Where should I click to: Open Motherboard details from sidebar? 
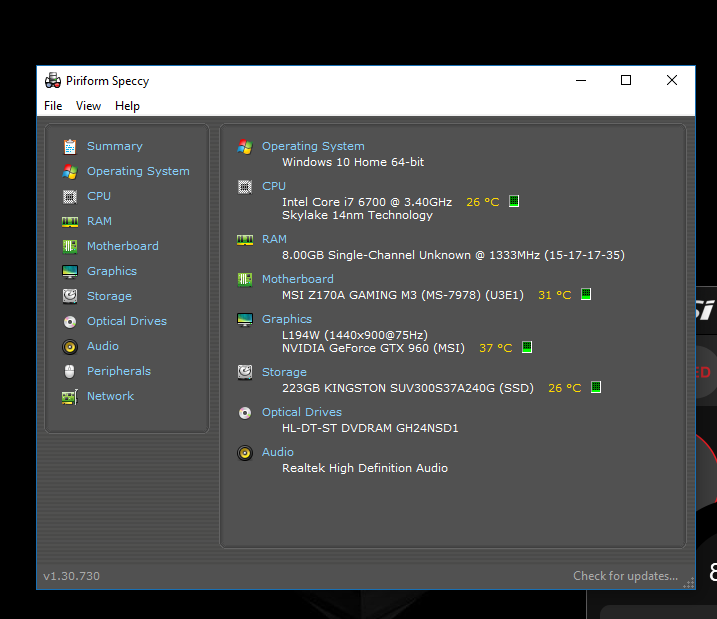[x=123, y=246]
